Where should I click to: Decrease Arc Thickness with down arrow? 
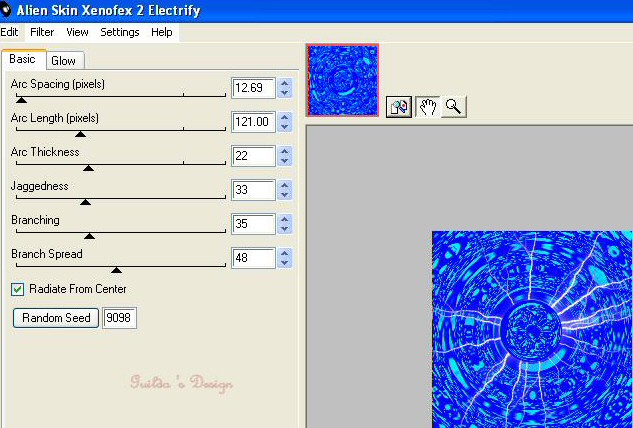(285, 161)
